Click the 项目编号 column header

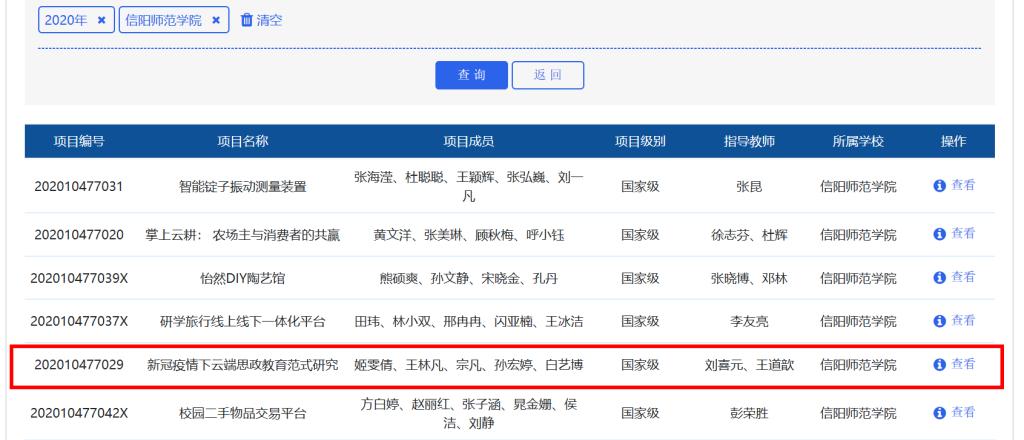(79, 142)
